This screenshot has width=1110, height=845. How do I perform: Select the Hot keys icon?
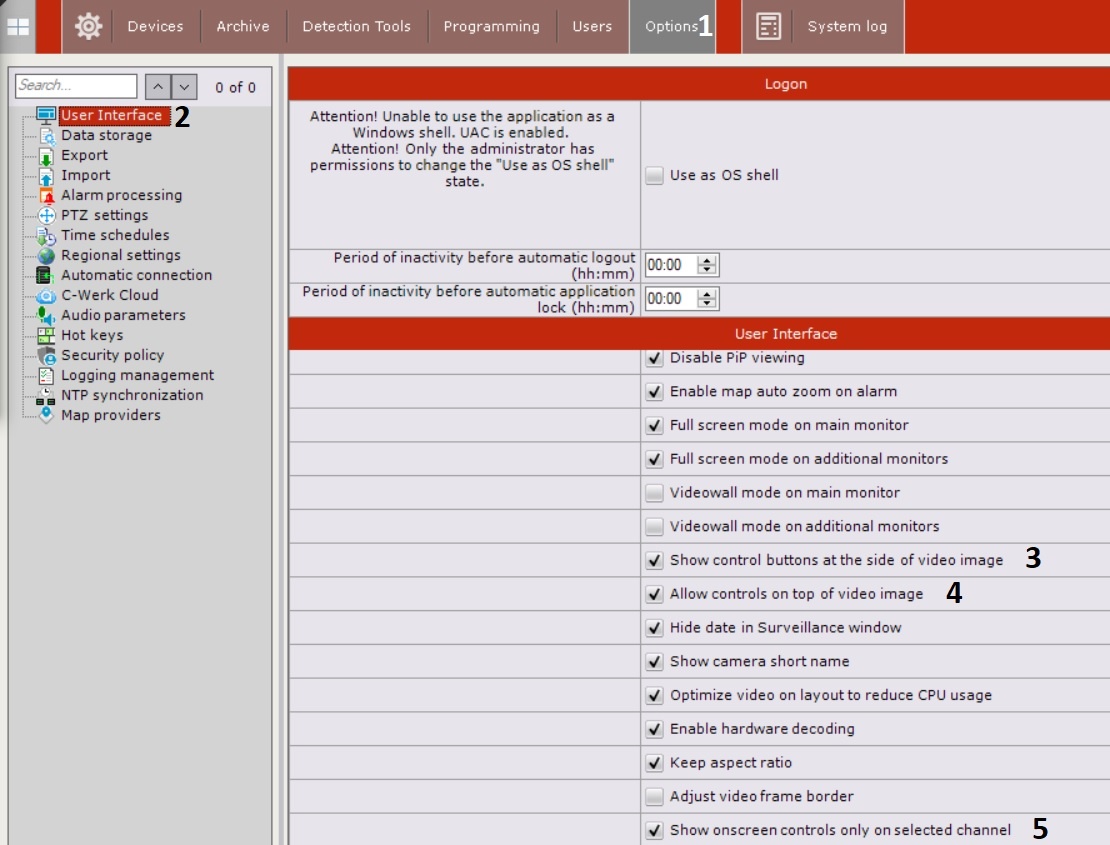click(x=46, y=336)
